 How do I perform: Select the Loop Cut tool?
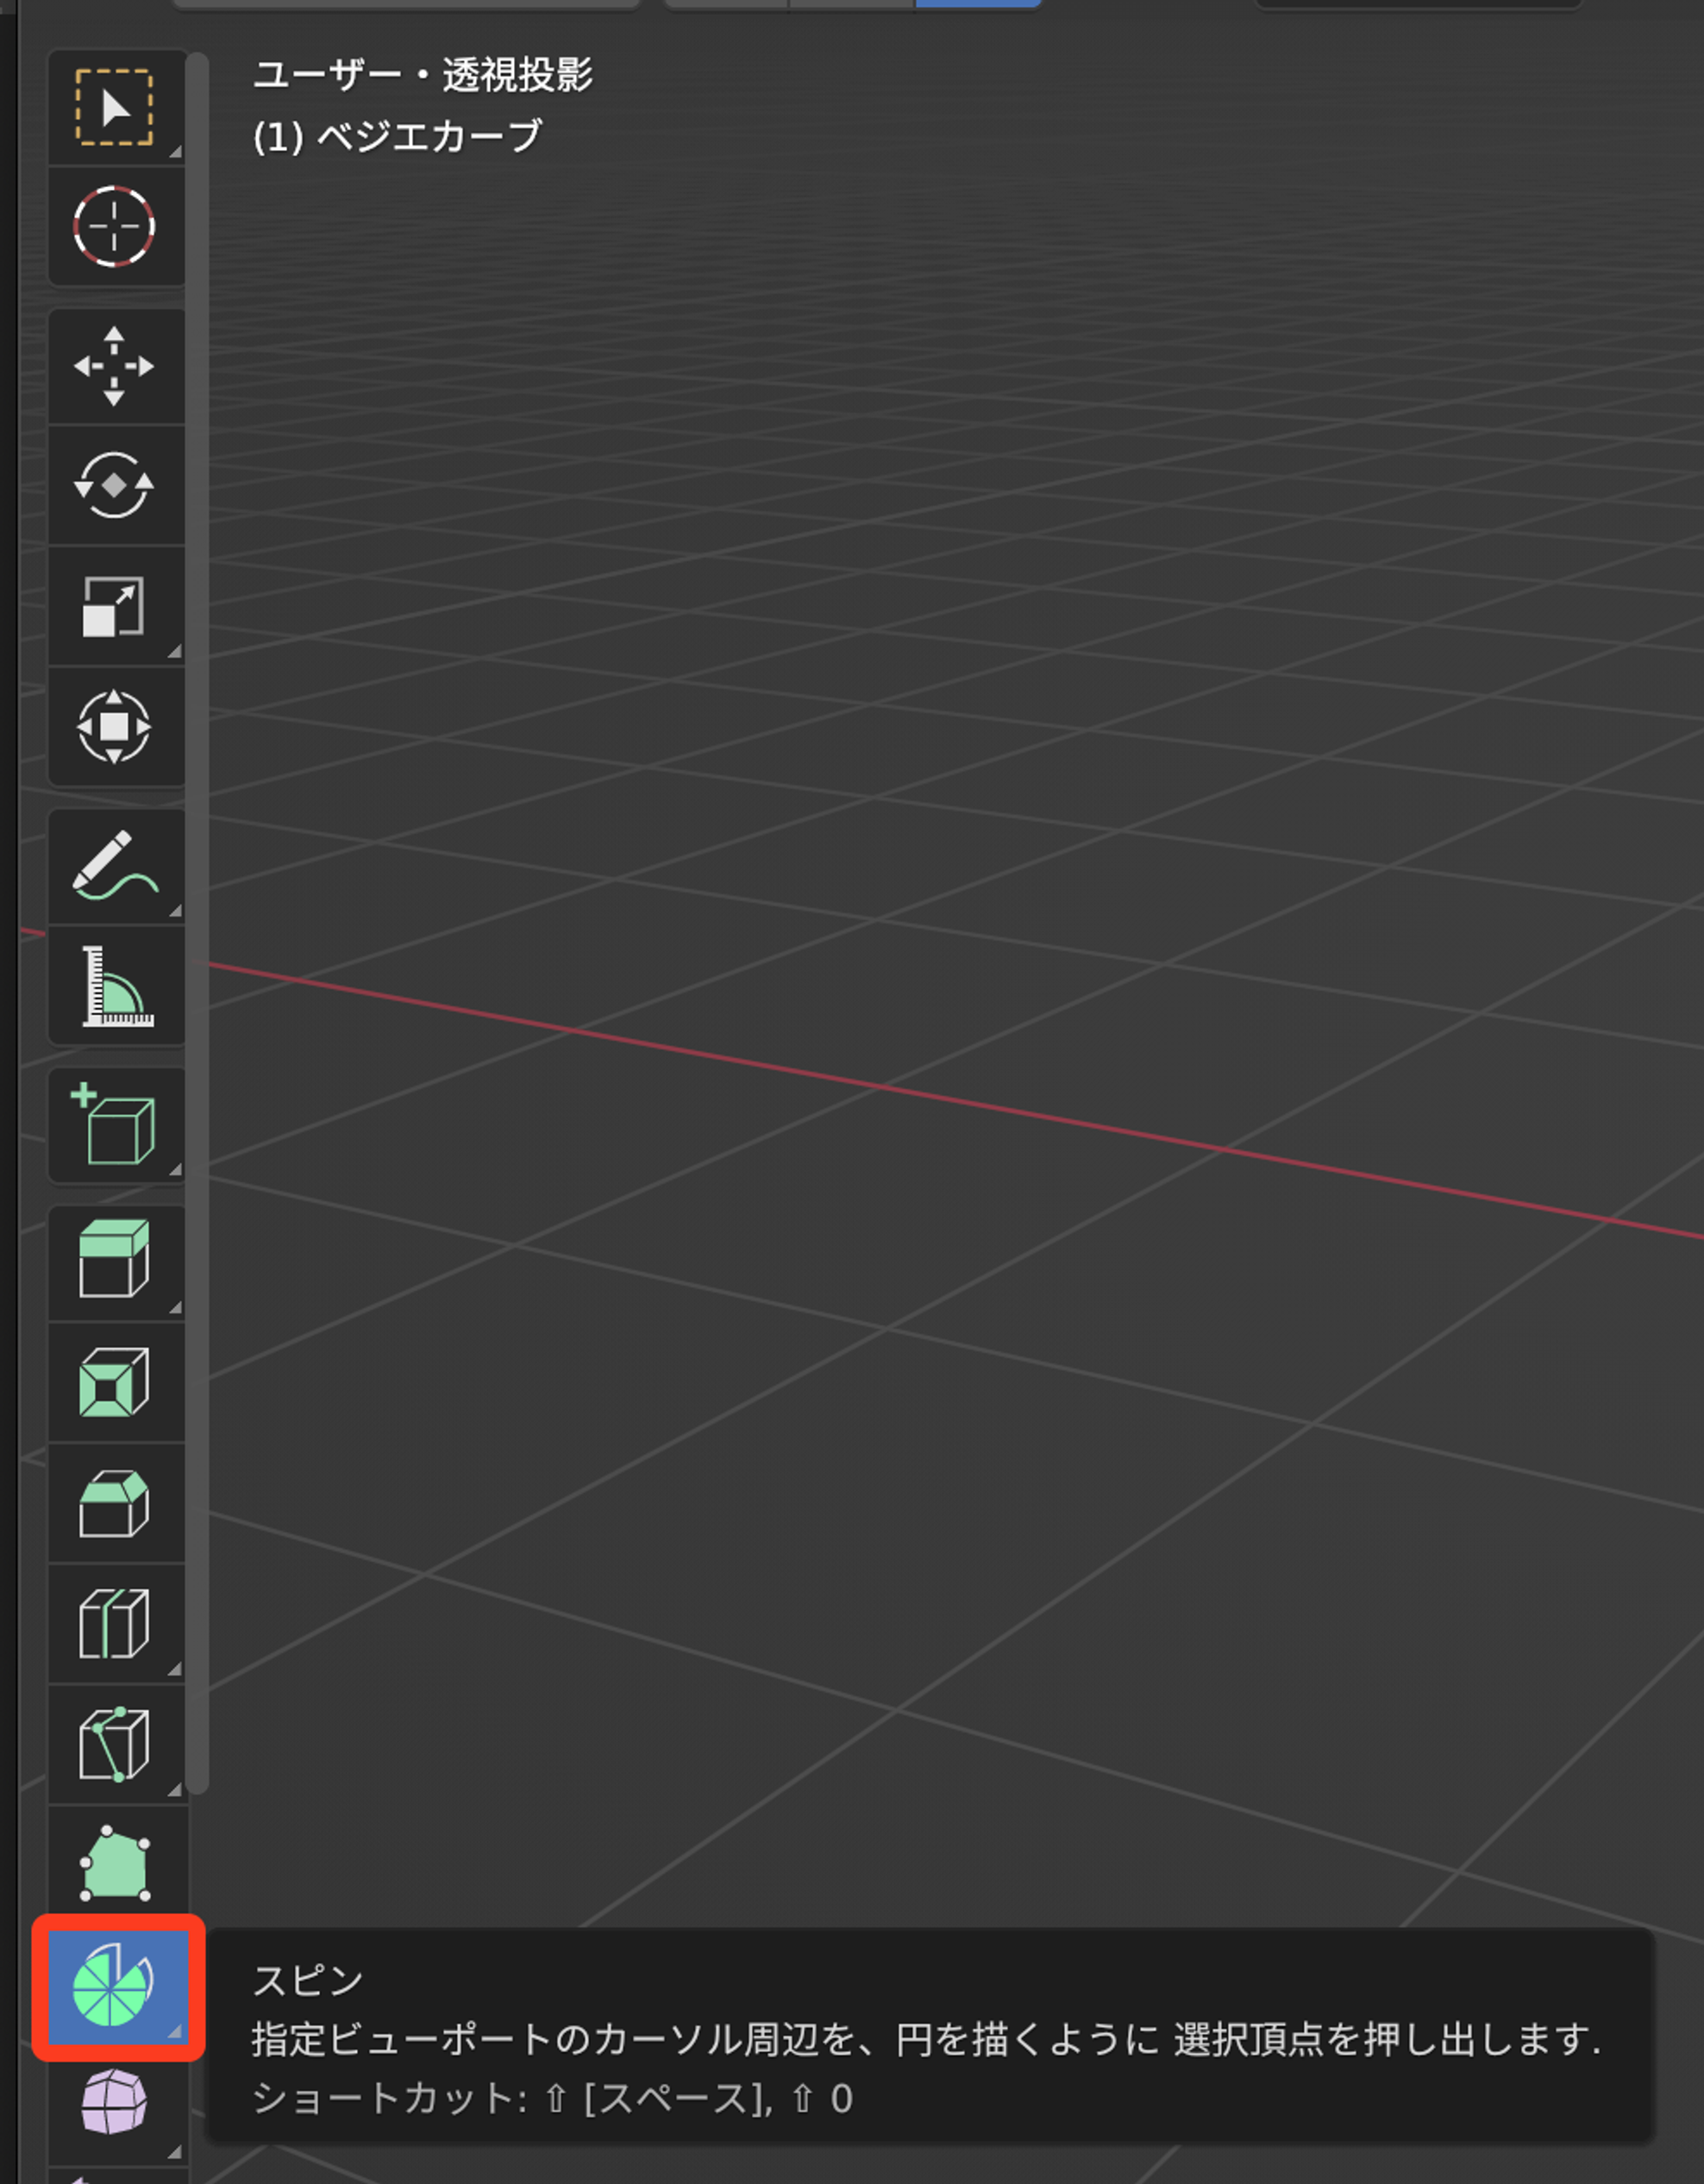116,1623
